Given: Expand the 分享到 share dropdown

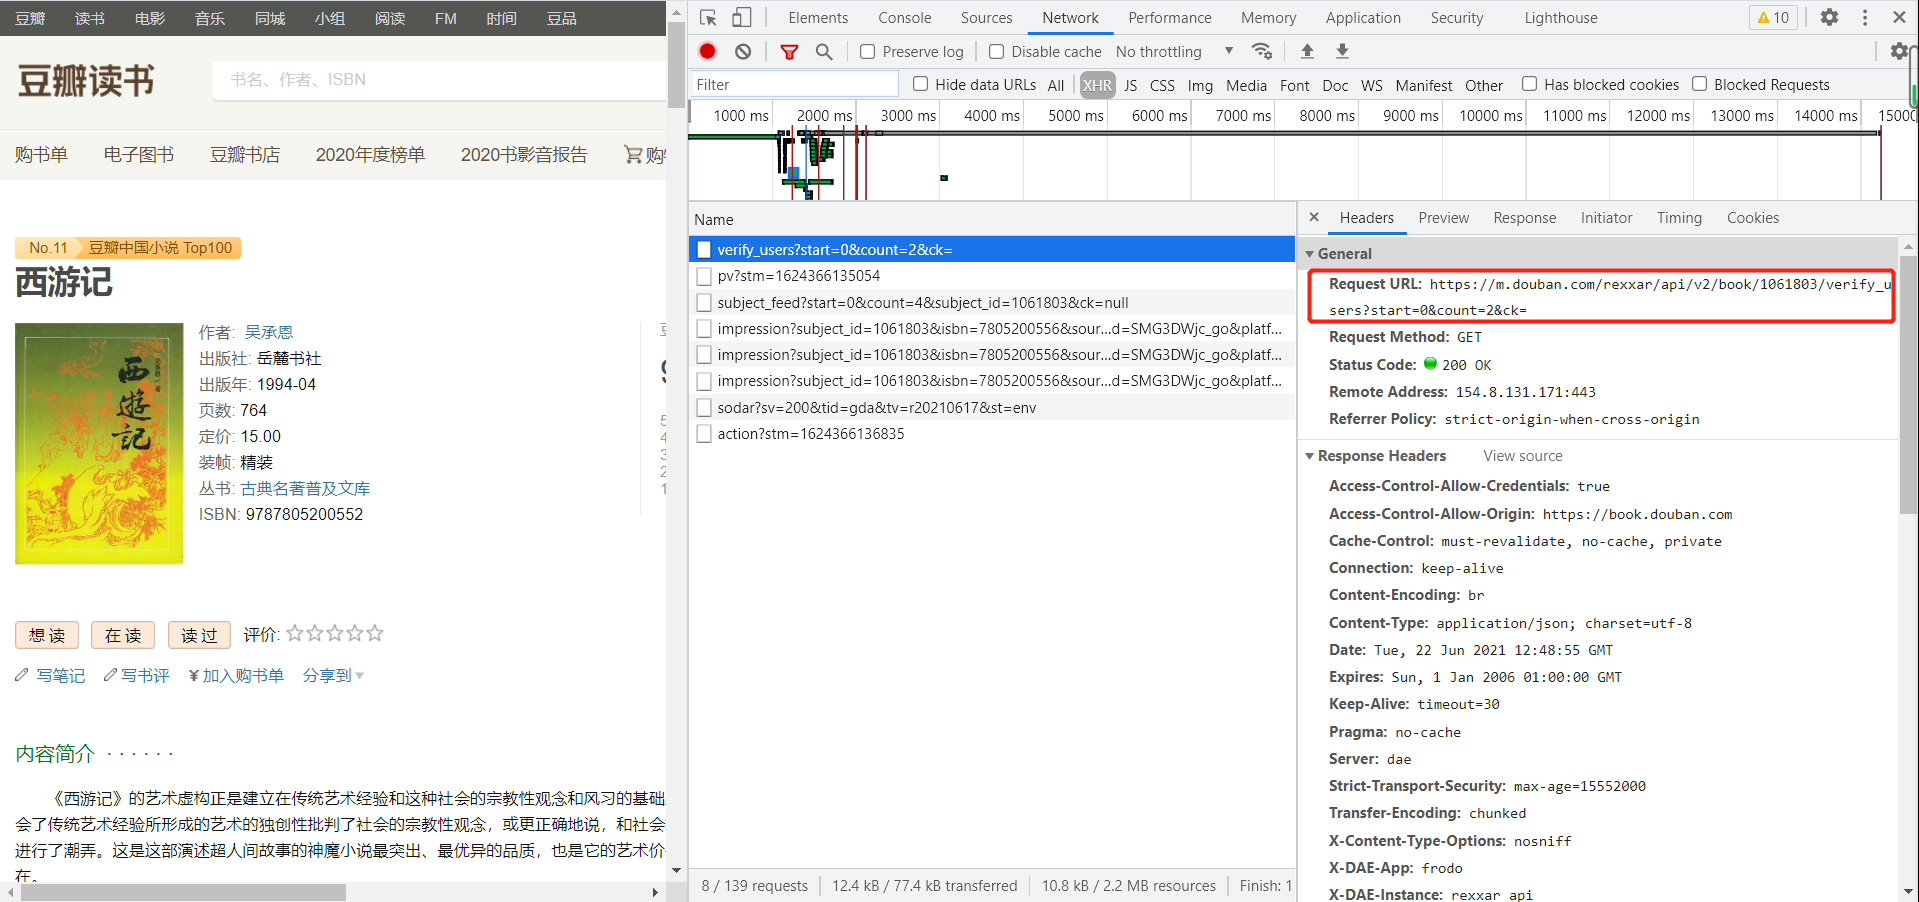Looking at the screenshot, I should pyautogui.click(x=333, y=676).
